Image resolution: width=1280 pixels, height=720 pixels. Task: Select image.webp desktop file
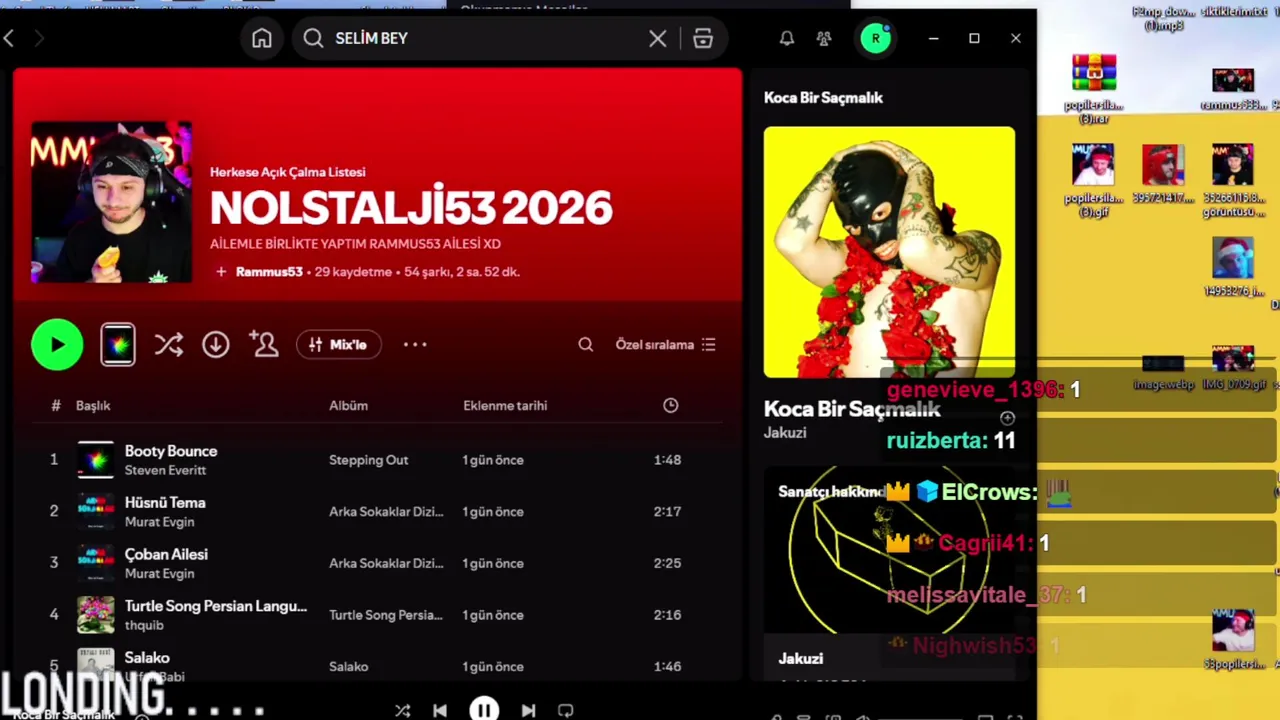[1163, 371]
